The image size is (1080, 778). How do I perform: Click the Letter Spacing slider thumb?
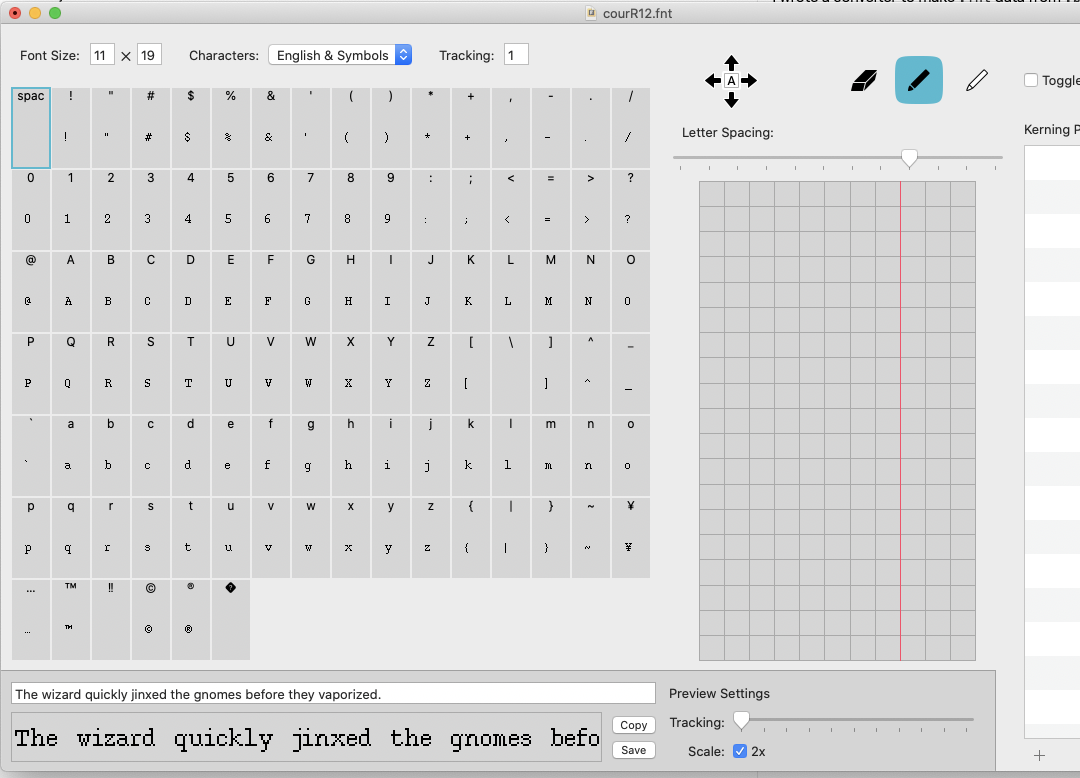pos(909,158)
